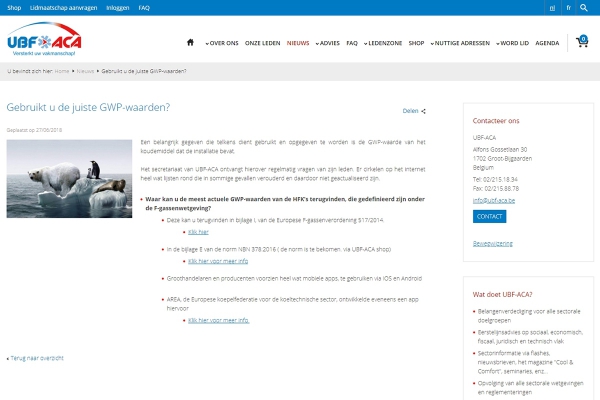
Task: Open the first 'Klik hier' link
Action: click(198, 232)
